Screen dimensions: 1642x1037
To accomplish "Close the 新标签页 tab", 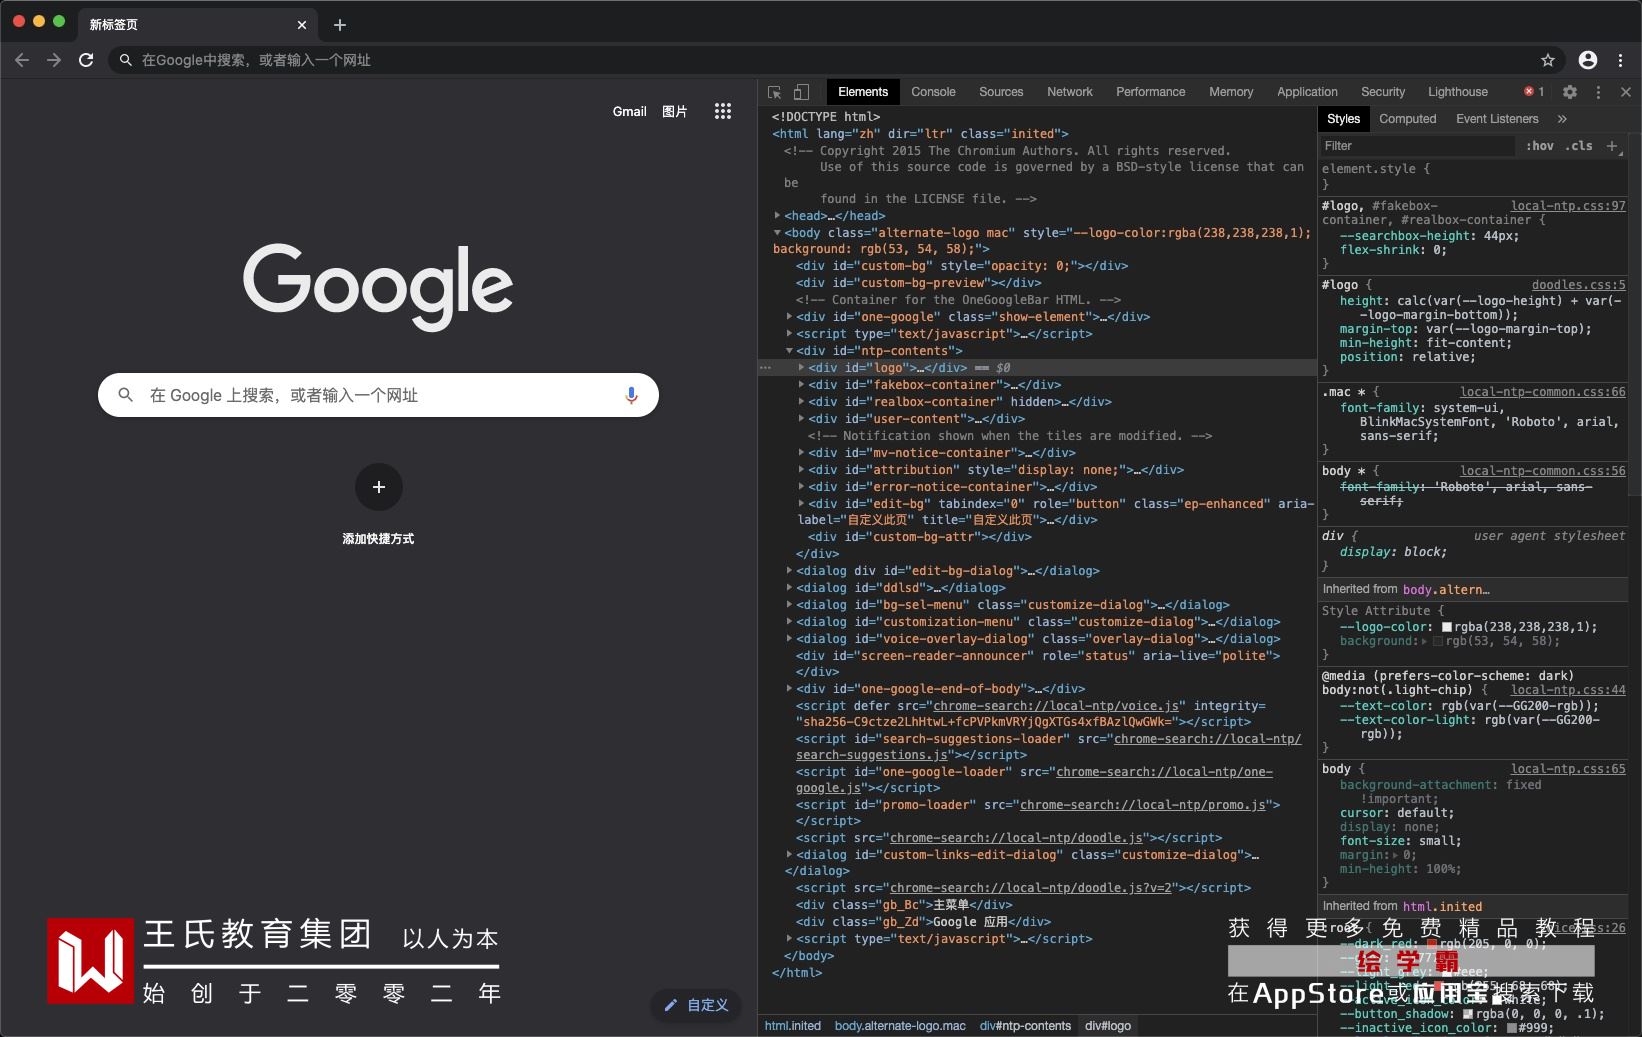I will 302,25.
